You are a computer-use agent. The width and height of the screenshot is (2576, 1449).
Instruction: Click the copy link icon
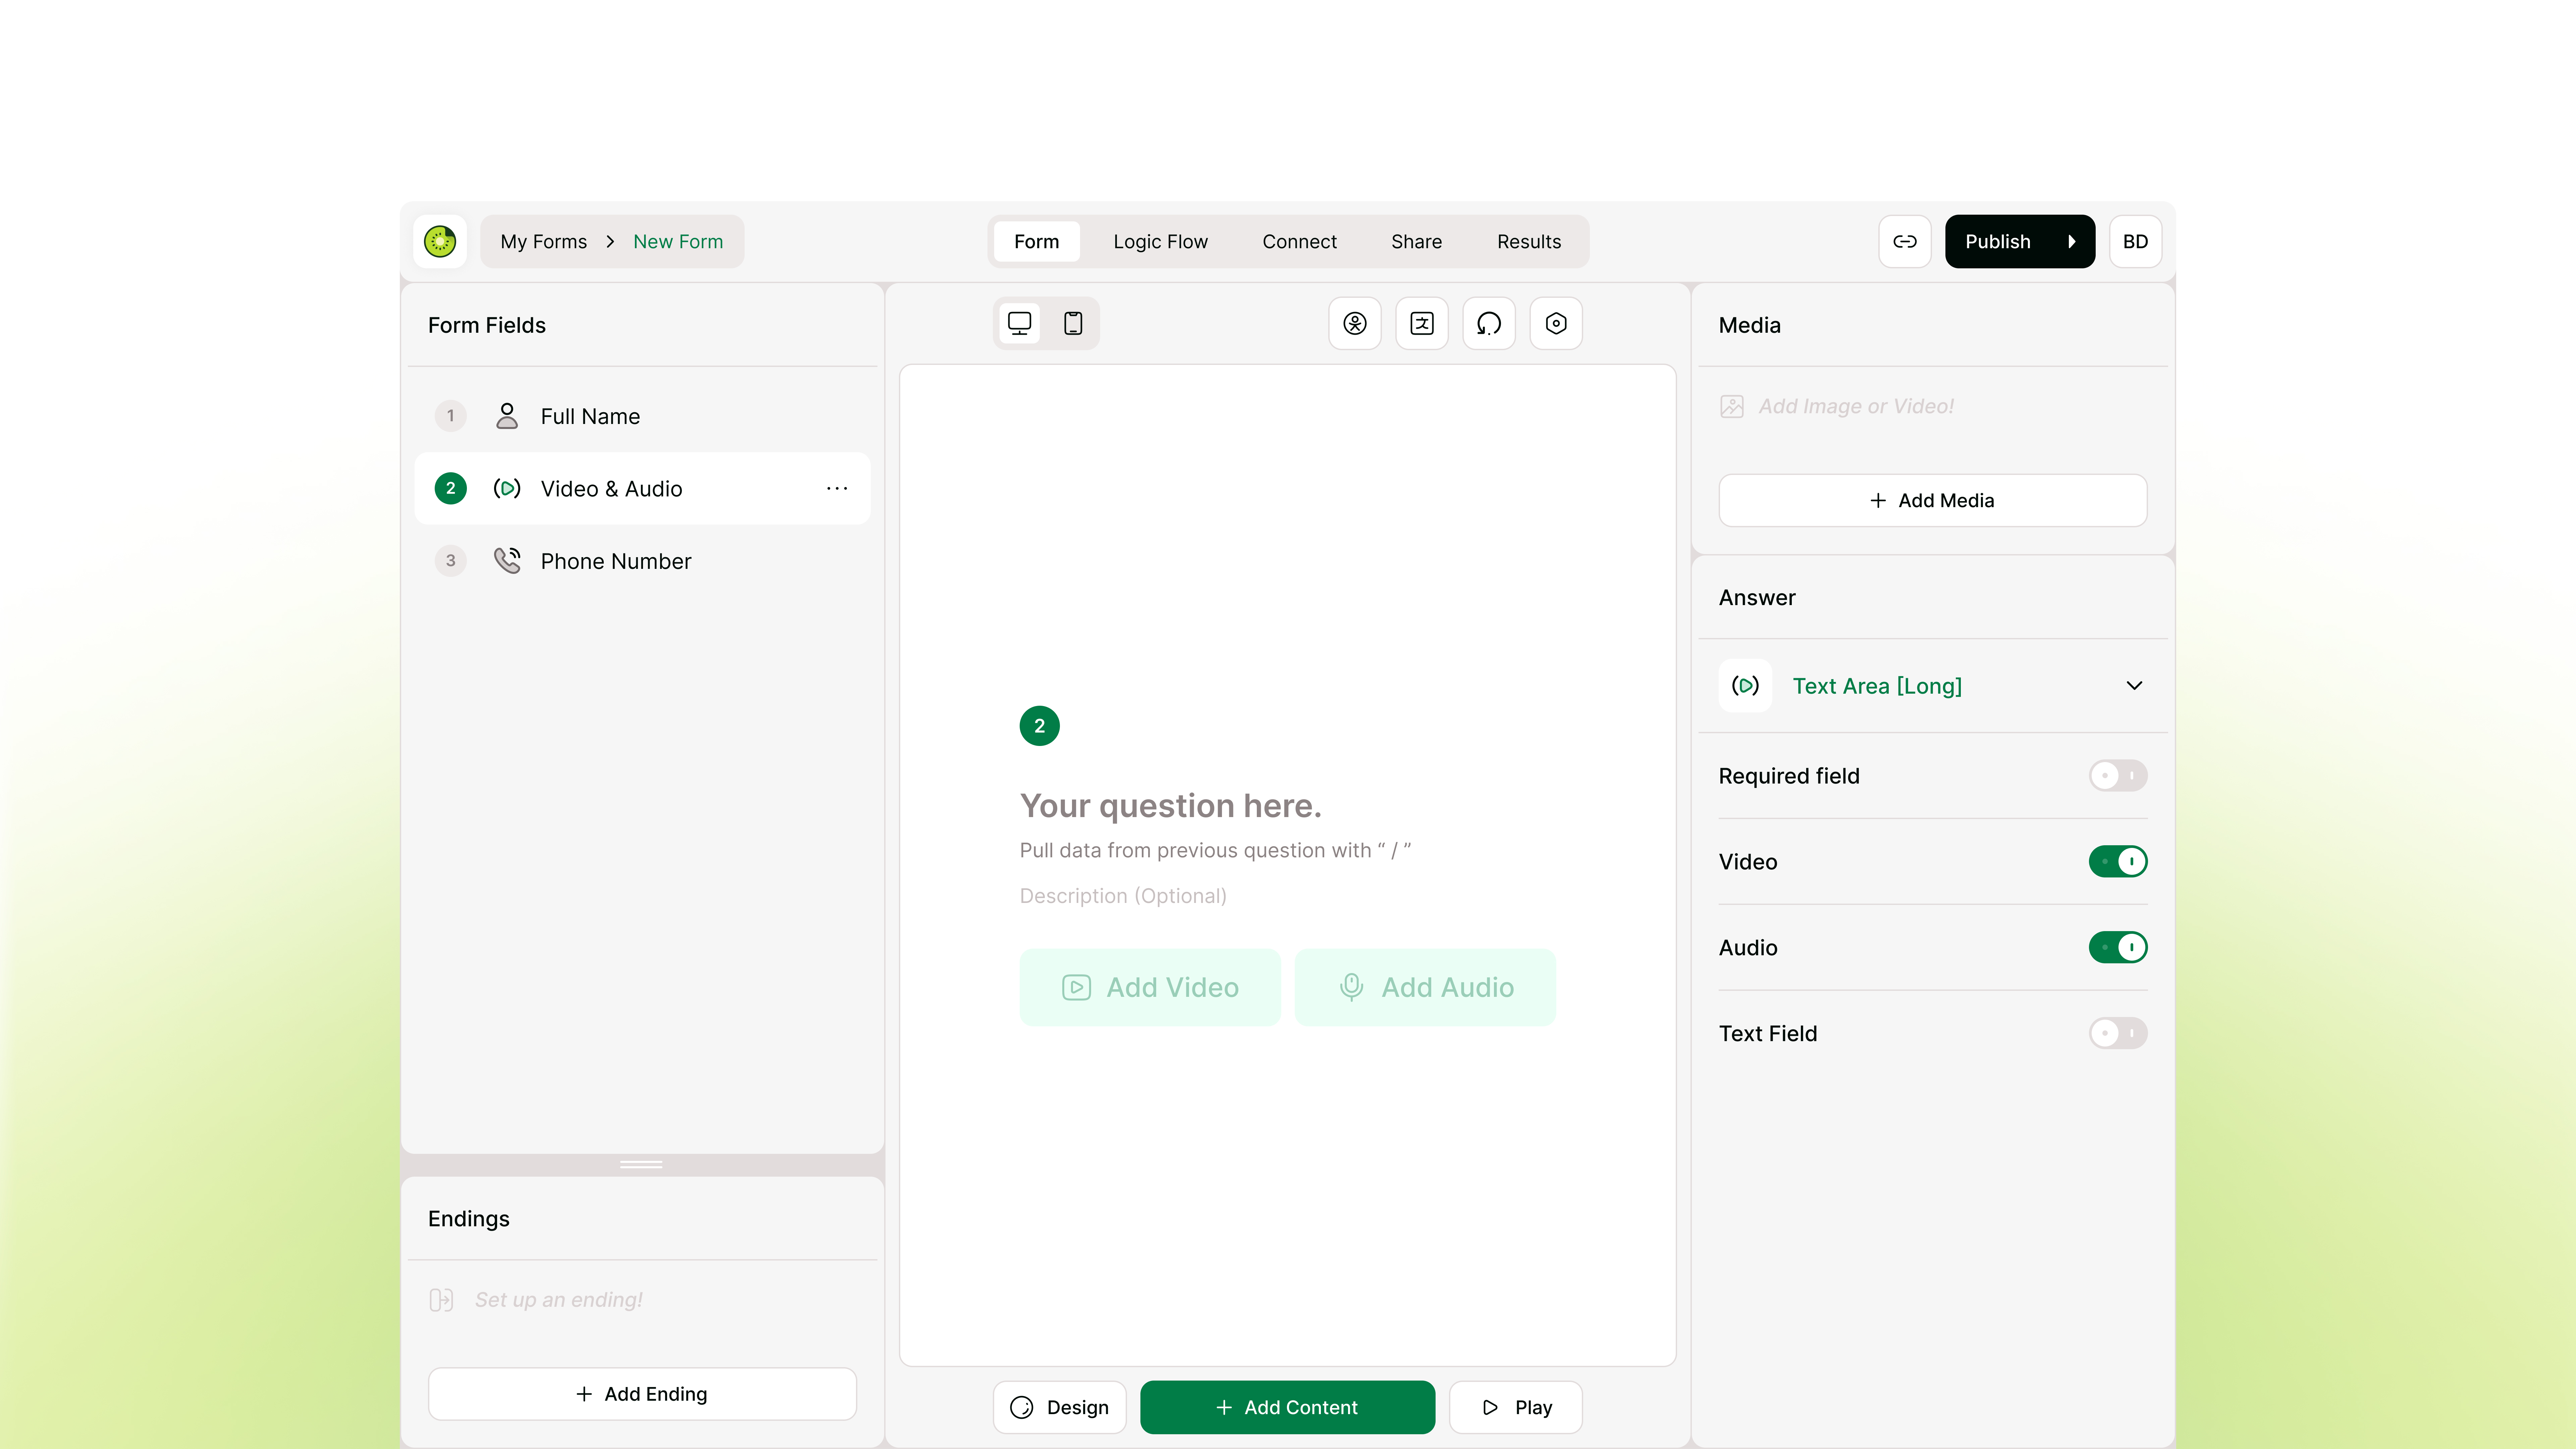coord(1905,241)
